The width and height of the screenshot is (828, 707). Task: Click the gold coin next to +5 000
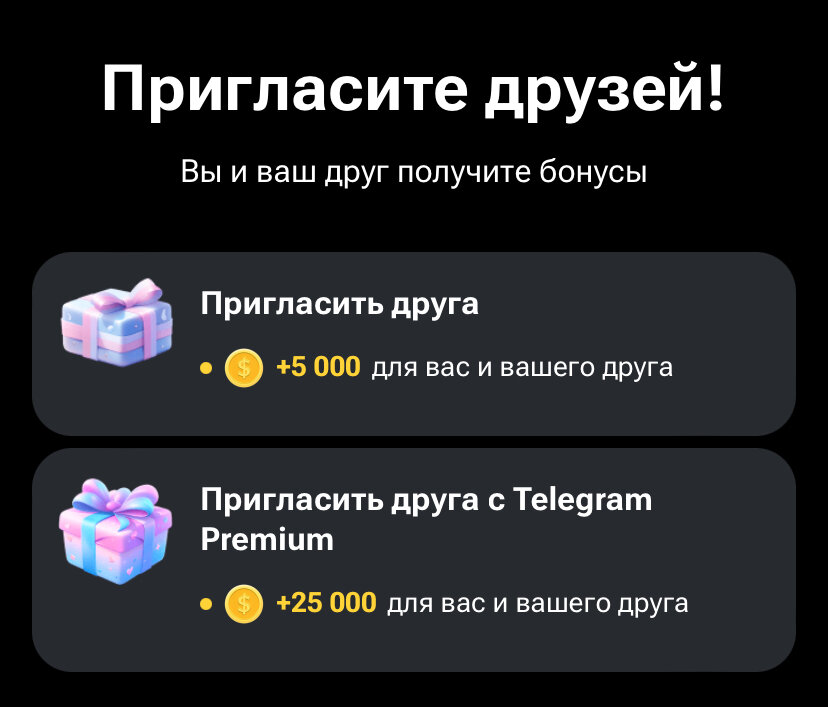[x=244, y=368]
